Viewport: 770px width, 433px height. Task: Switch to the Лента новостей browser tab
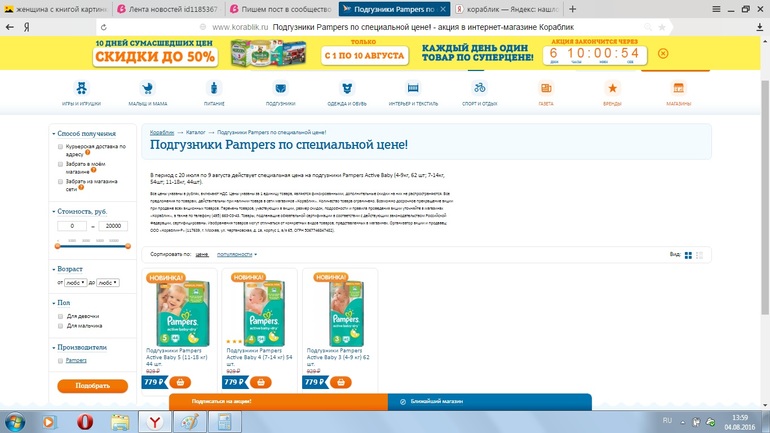[x=169, y=9]
